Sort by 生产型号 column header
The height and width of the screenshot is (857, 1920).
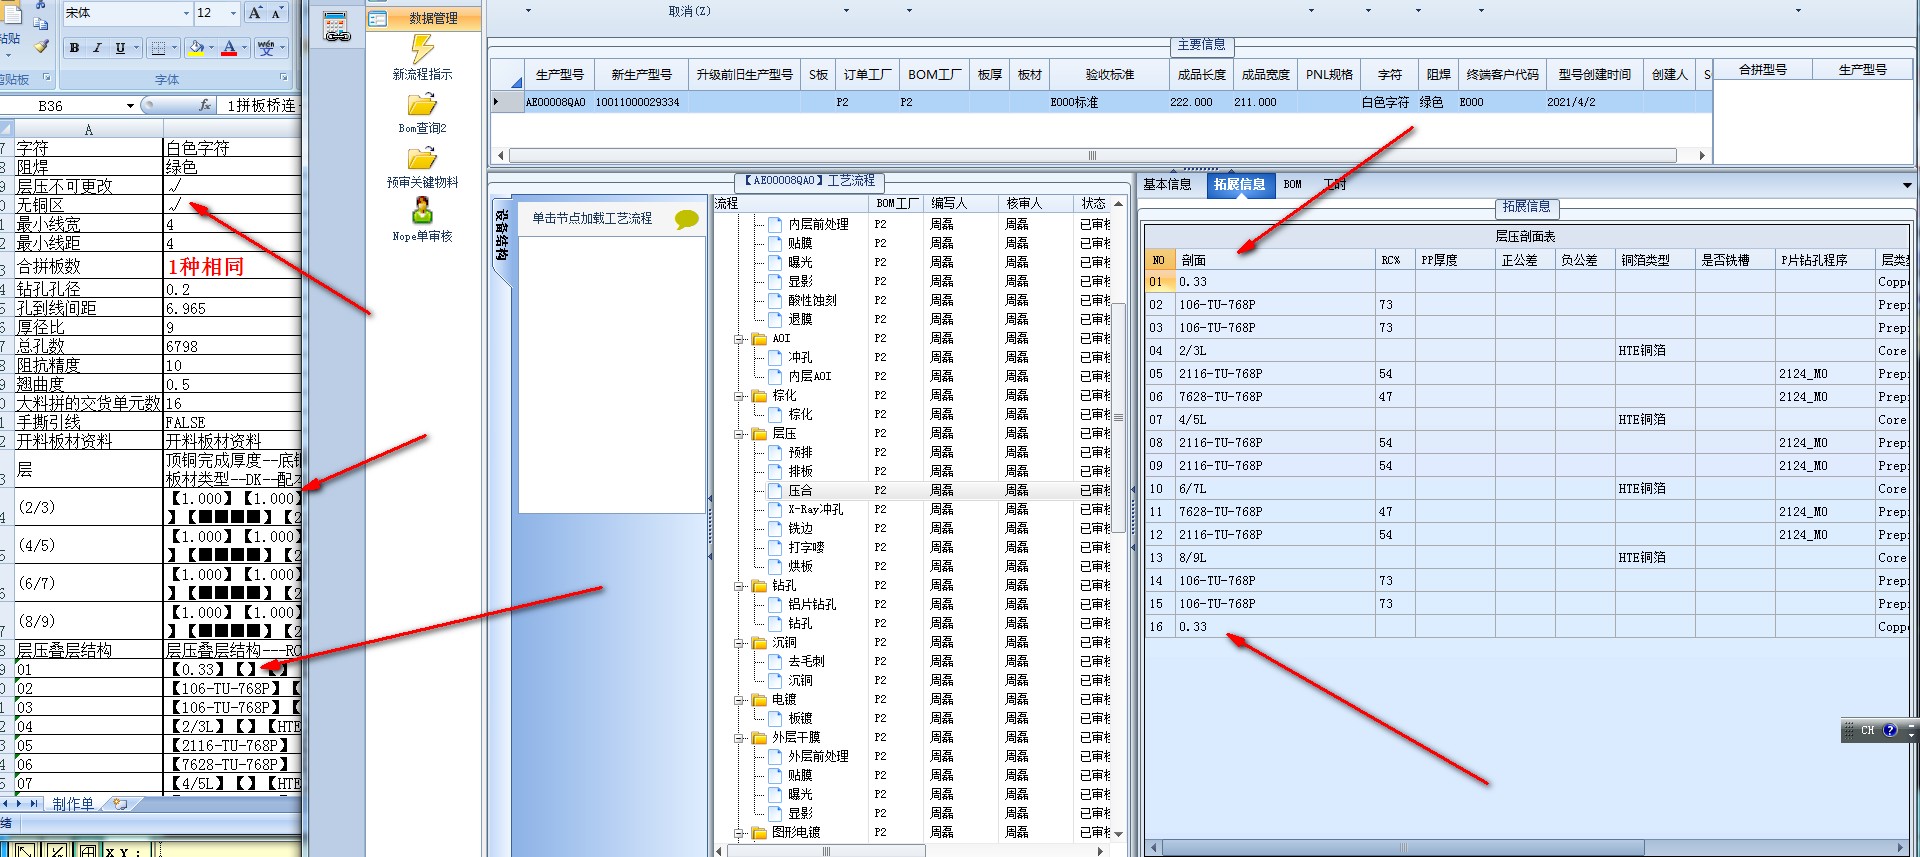click(559, 75)
